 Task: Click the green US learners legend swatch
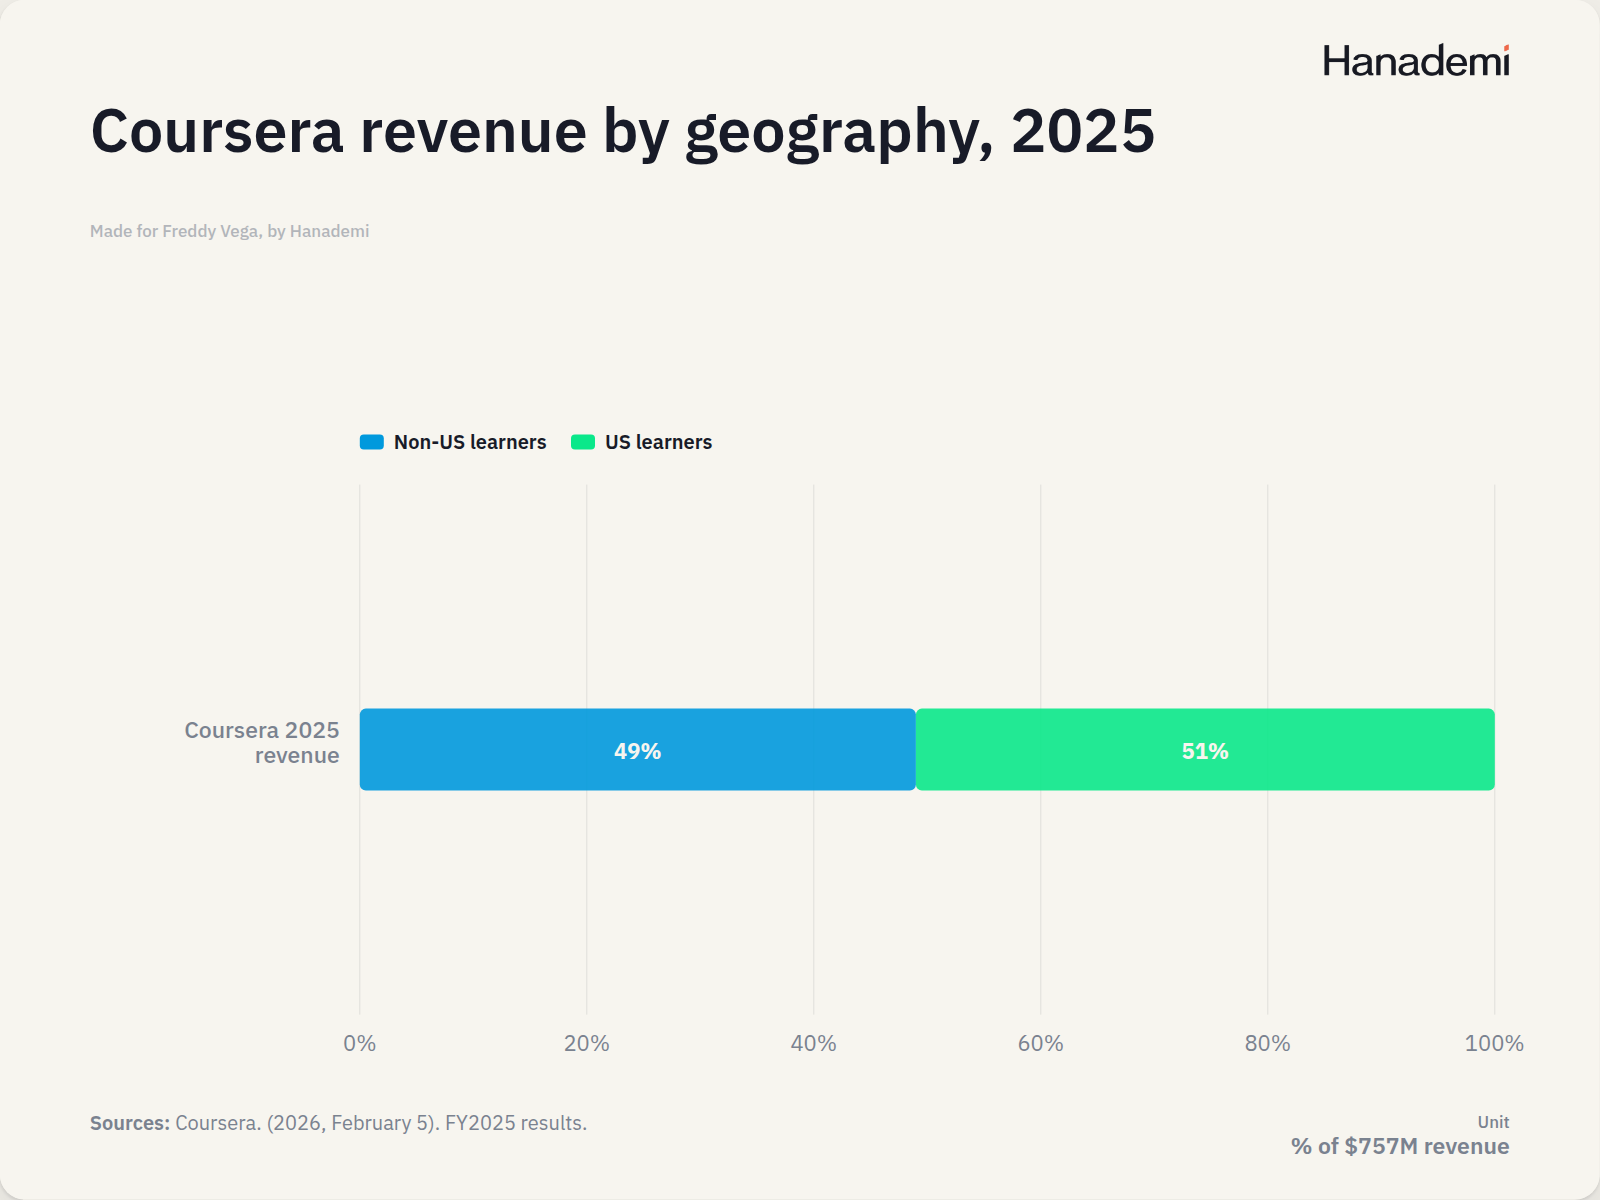pyautogui.click(x=583, y=442)
